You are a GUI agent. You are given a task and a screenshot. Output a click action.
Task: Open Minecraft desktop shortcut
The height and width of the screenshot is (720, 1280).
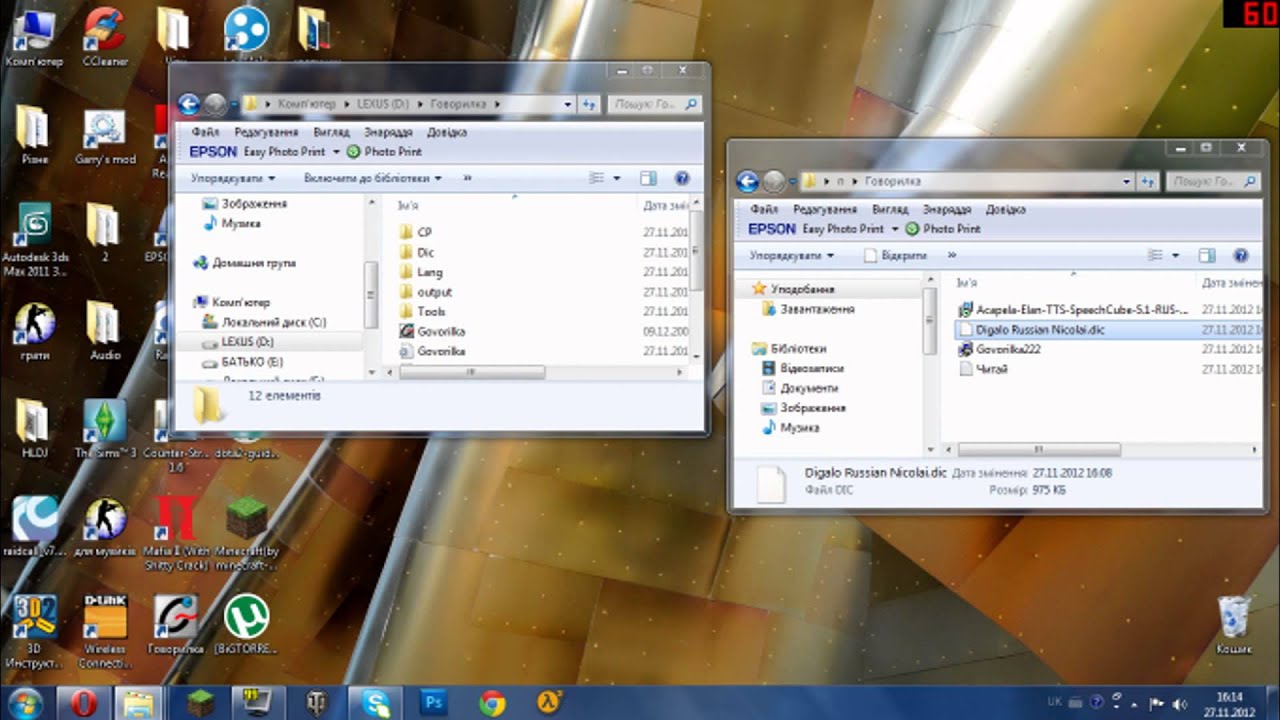pyautogui.click(x=246, y=531)
